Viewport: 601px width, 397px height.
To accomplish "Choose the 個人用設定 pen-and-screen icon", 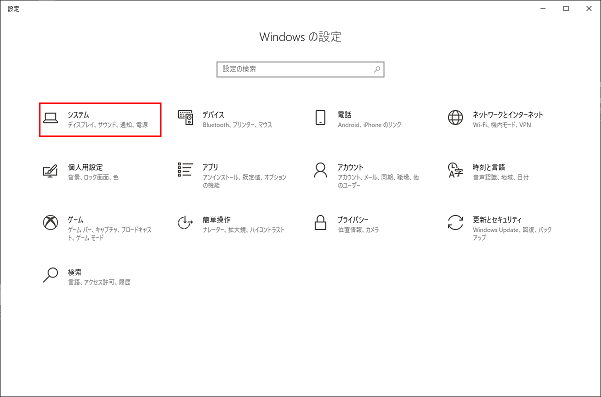I will (x=50, y=171).
